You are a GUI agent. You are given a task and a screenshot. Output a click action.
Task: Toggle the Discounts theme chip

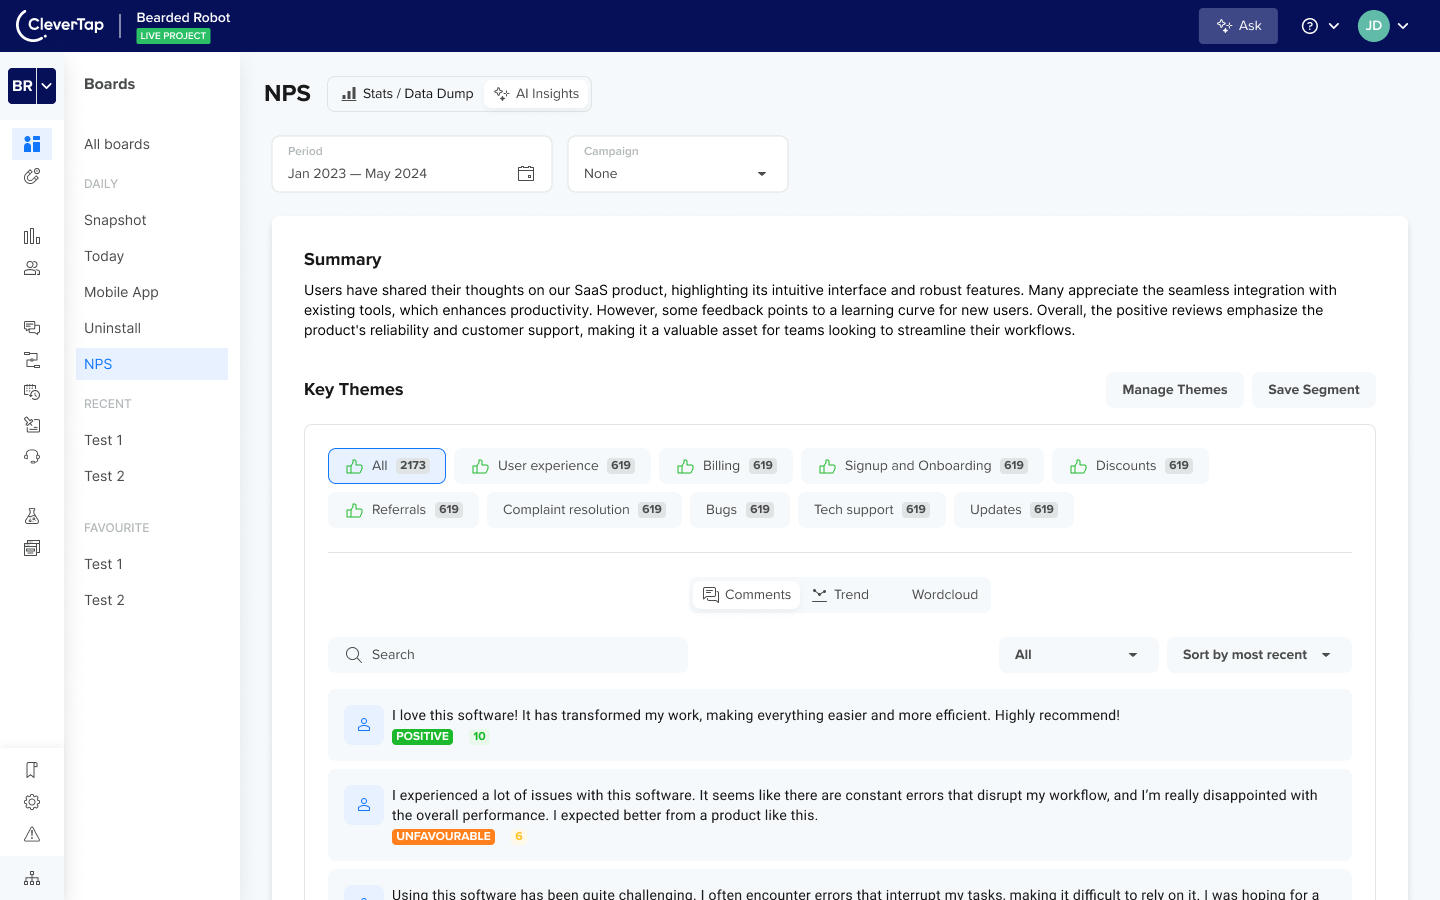point(1130,466)
